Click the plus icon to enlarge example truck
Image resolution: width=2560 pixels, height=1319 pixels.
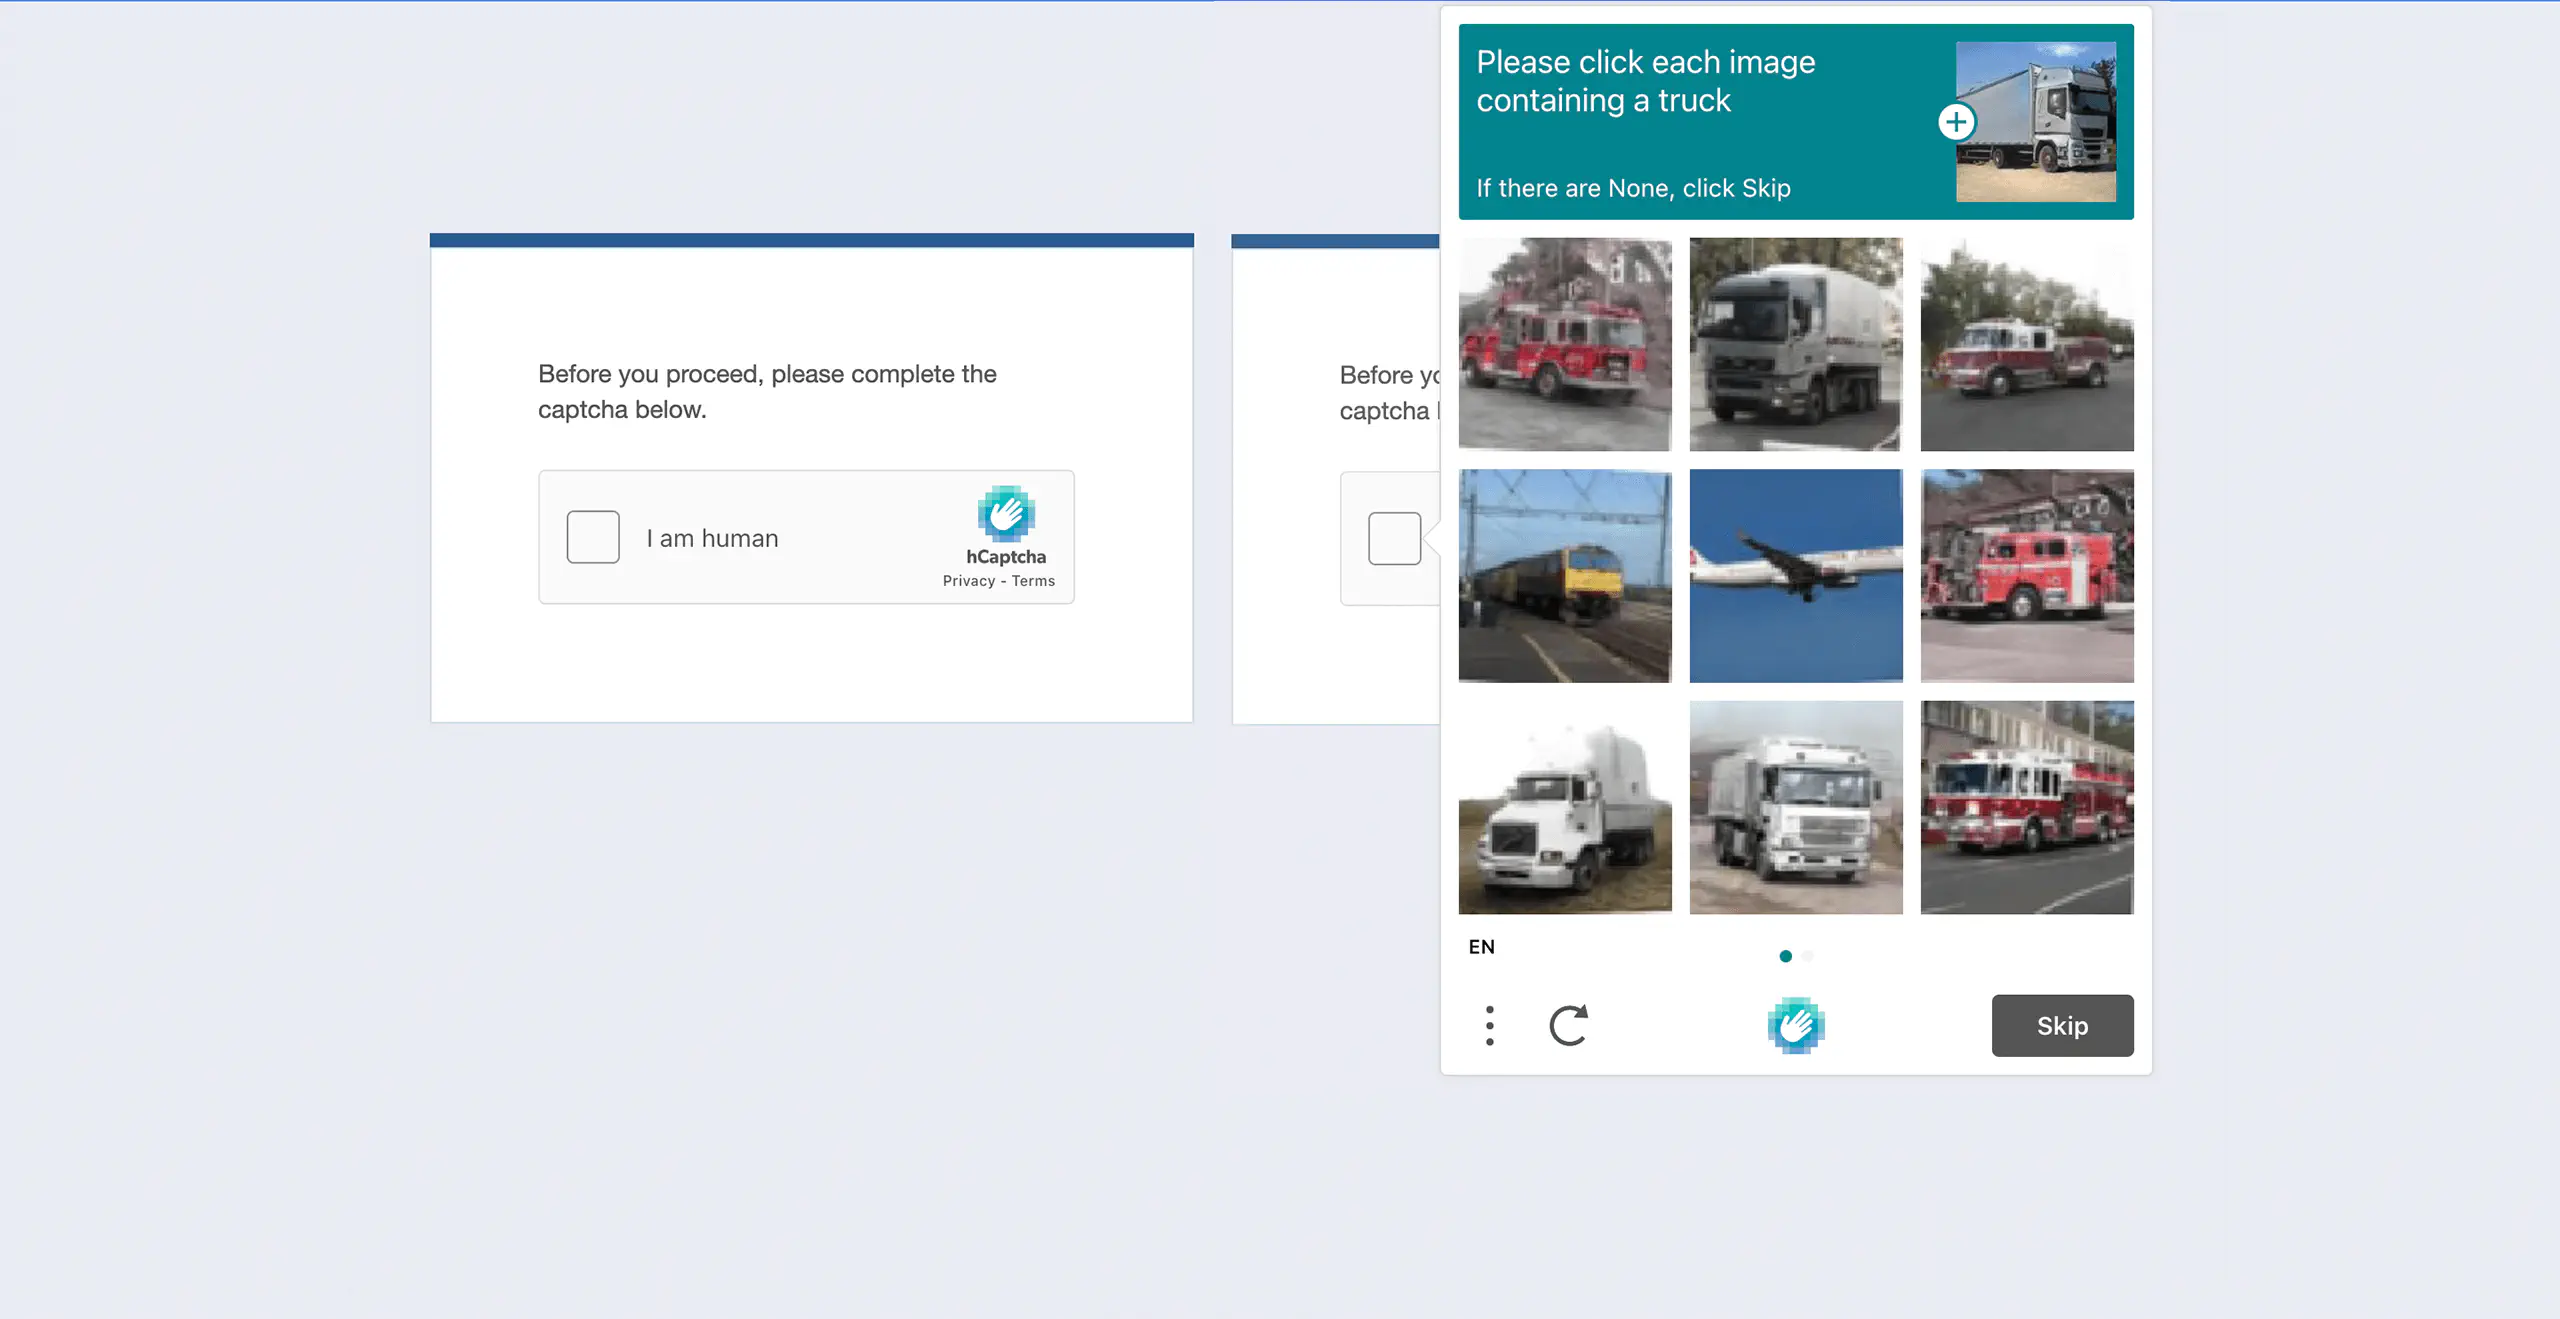click(x=1956, y=122)
